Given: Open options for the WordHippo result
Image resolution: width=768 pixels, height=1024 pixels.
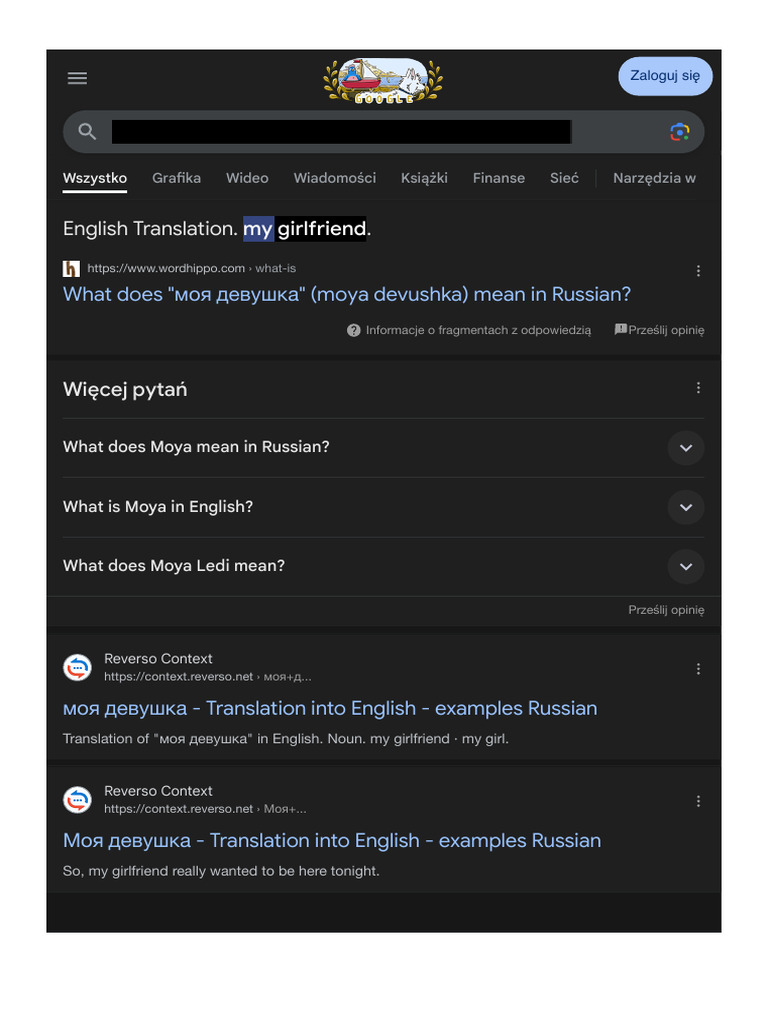Looking at the screenshot, I should point(698,271).
